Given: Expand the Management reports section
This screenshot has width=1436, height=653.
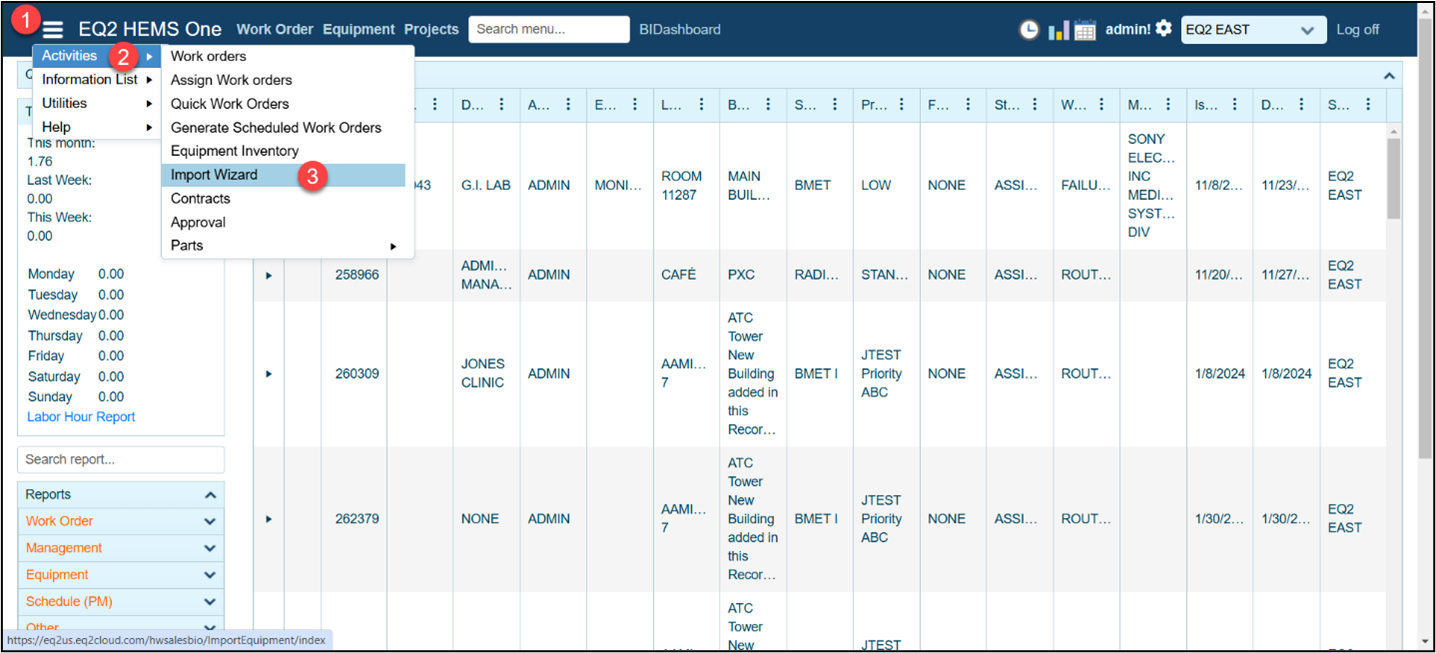Looking at the screenshot, I should point(210,548).
